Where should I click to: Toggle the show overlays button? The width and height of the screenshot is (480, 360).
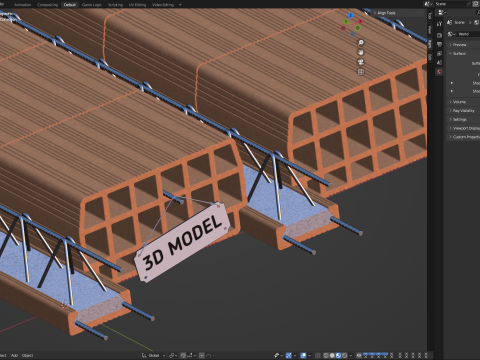click(x=303, y=355)
